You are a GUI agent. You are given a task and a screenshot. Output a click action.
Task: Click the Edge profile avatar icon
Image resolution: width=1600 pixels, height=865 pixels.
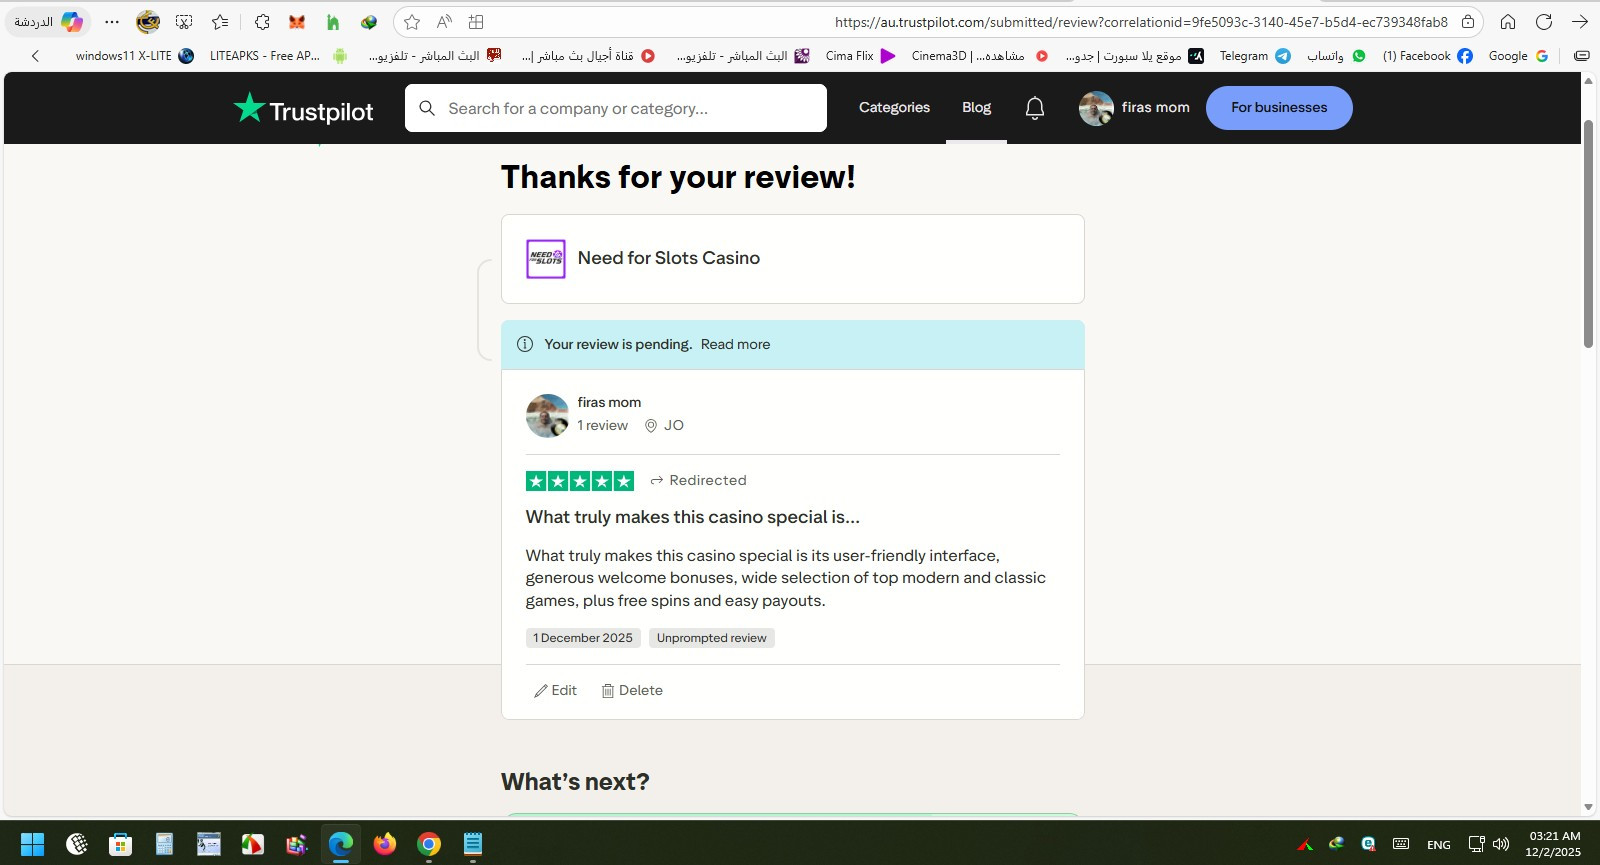tap(148, 22)
